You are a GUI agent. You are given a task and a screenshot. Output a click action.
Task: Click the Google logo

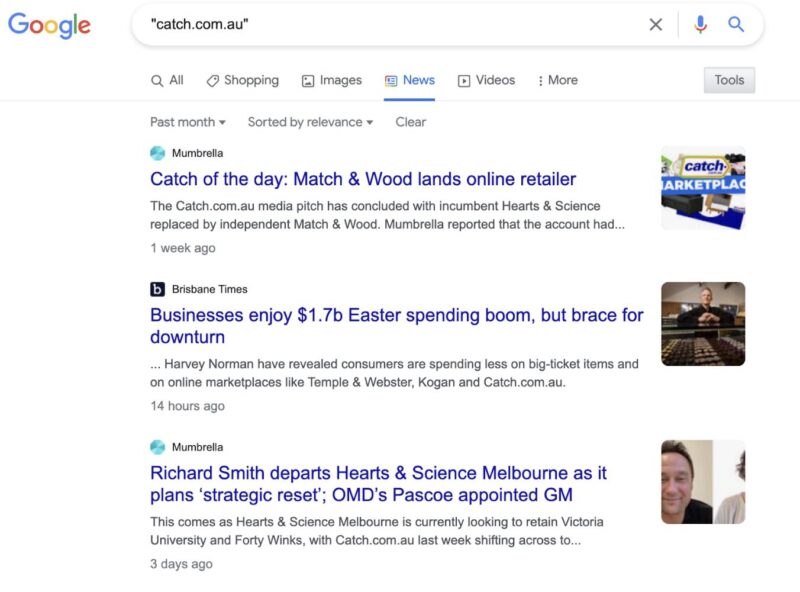pyautogui.click(x=49, y=25)
